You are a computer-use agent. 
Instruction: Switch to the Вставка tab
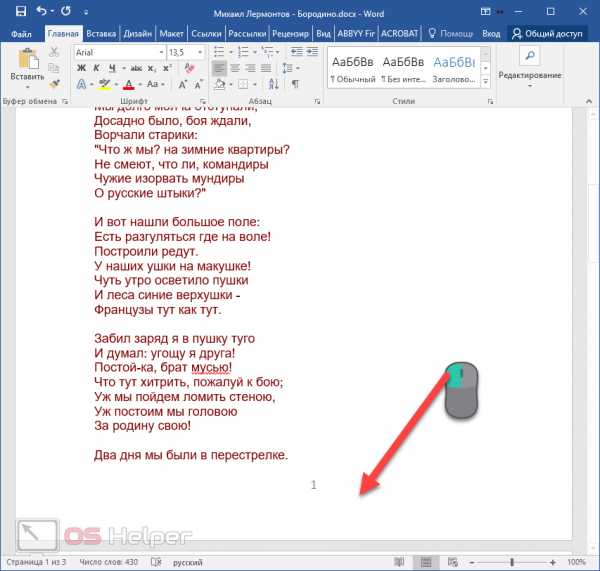tap(101, 34)
